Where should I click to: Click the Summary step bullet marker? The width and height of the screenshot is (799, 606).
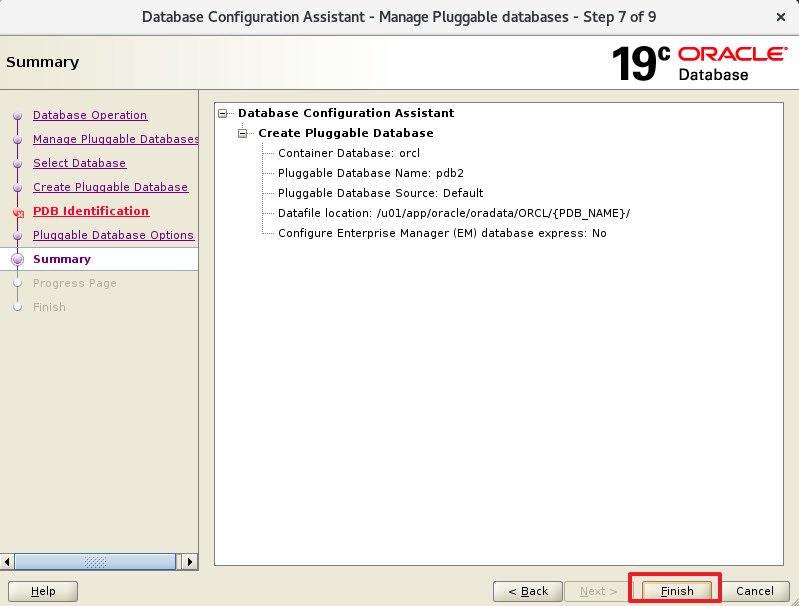(x=18, y=259)
